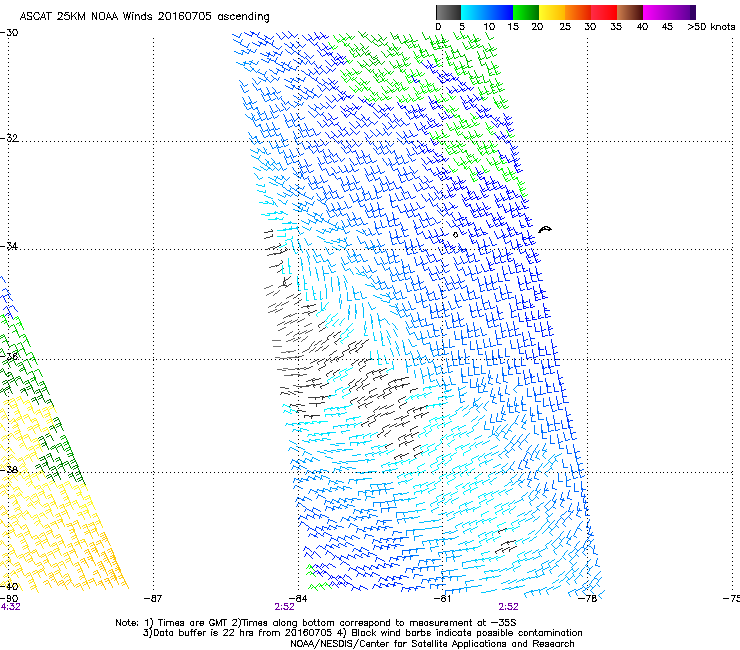Click the 'NOAA/NESDIS/Center for Satellite Applications and Research' credit

(432, 644)
